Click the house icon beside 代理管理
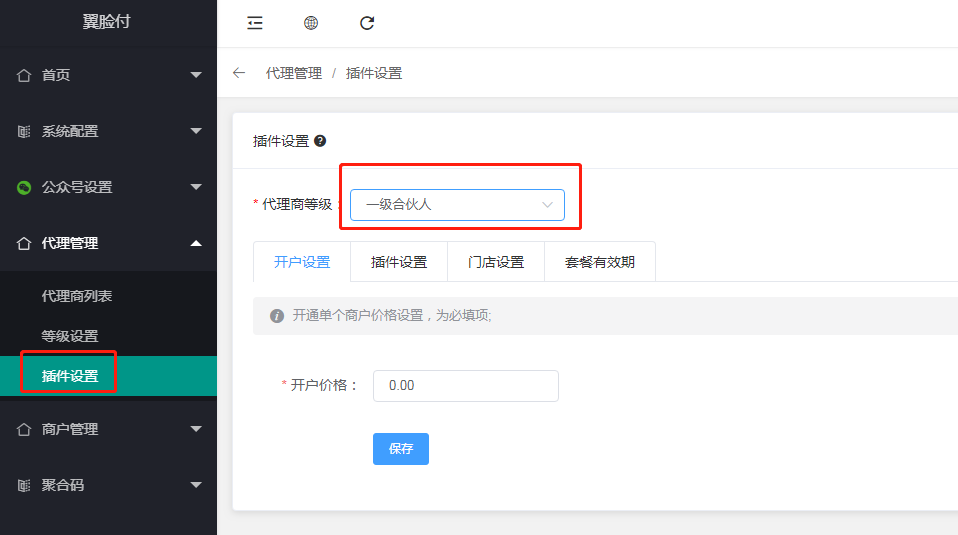The width and height of the screenshot is (958, 535). pyautogui.click(x=24, y=244)
